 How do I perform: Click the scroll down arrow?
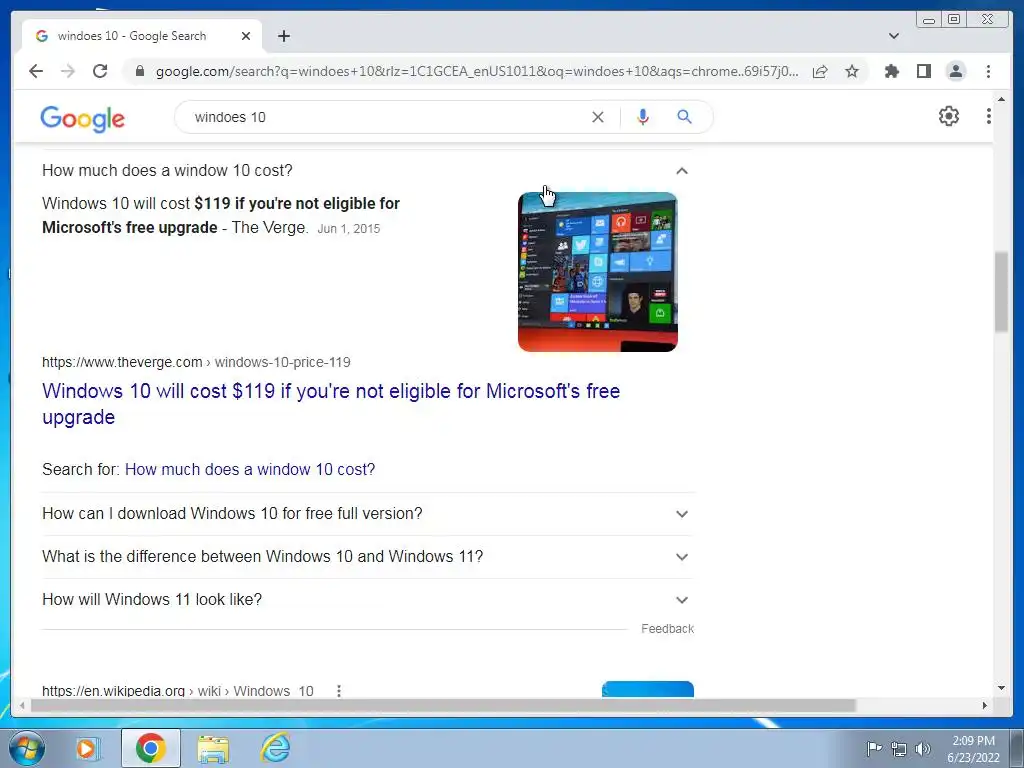(1001, 688)
